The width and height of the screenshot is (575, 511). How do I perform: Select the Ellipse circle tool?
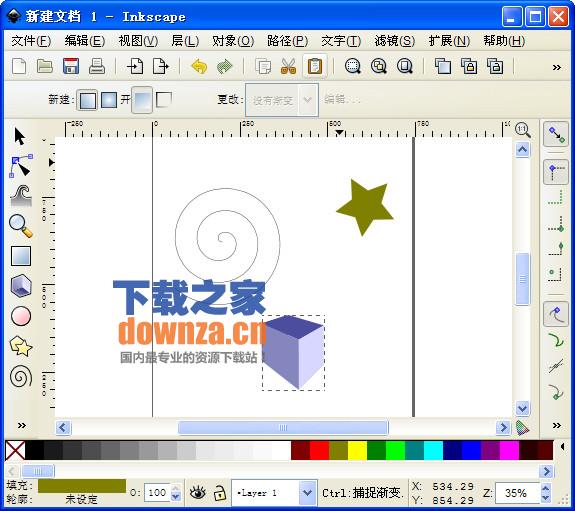pos(21,316)
